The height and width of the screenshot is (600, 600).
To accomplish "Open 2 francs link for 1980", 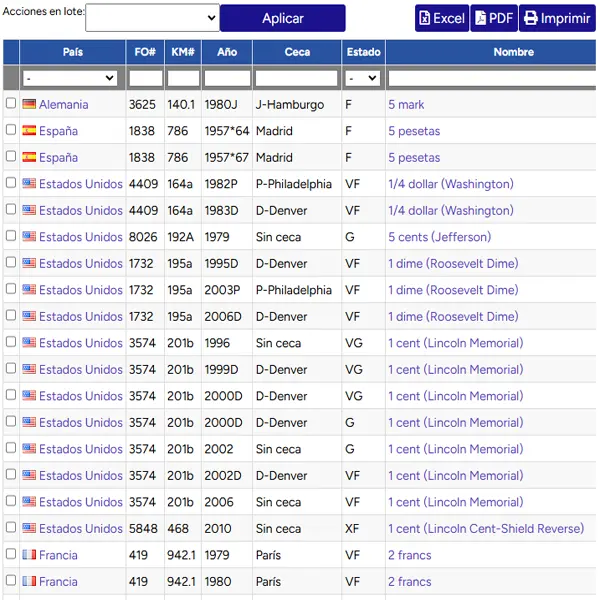I will coord(409,582).
